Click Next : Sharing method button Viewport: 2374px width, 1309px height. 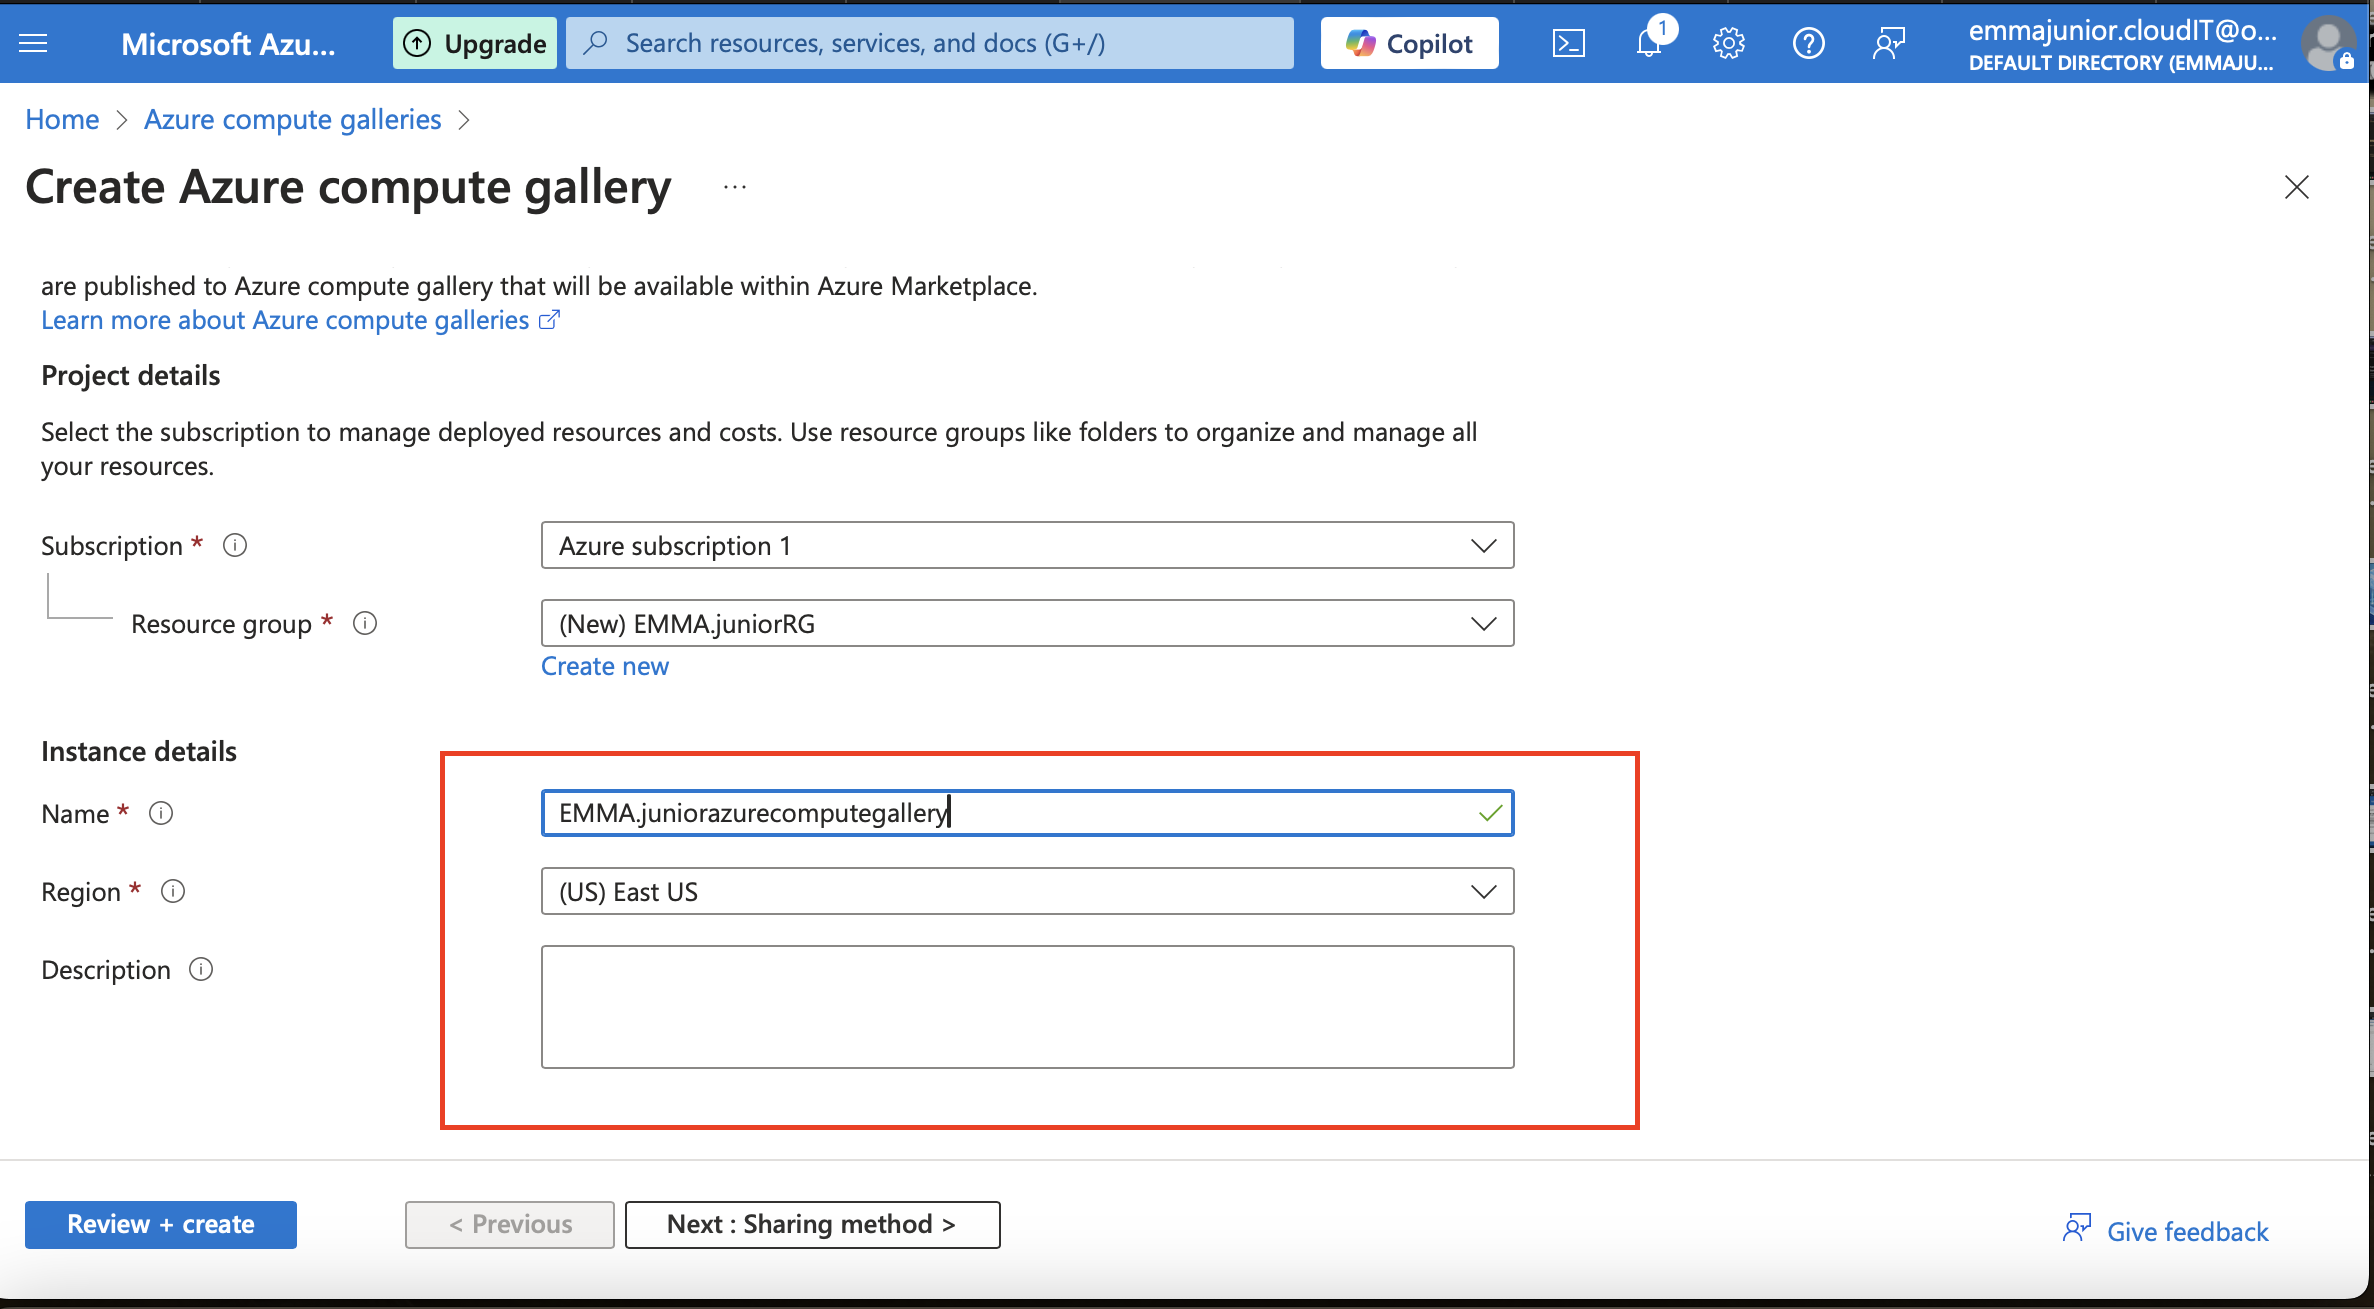(x=812, y=1224)
